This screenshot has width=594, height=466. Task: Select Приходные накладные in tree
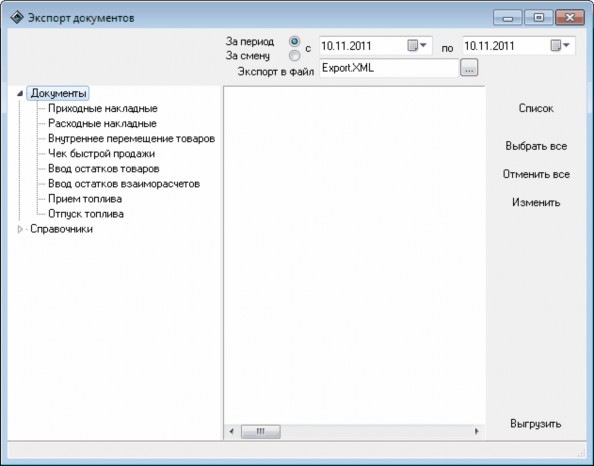click(x=103, y=109)
